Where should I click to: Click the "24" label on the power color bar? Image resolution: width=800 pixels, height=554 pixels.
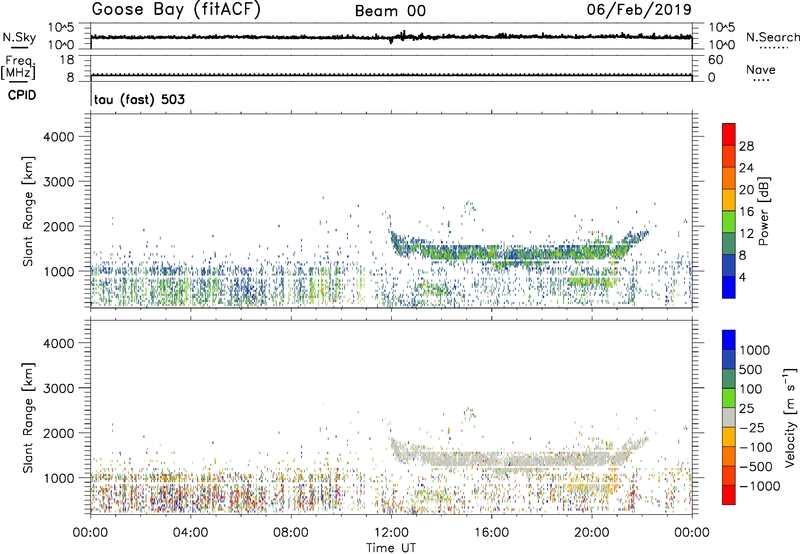point(746,168)
